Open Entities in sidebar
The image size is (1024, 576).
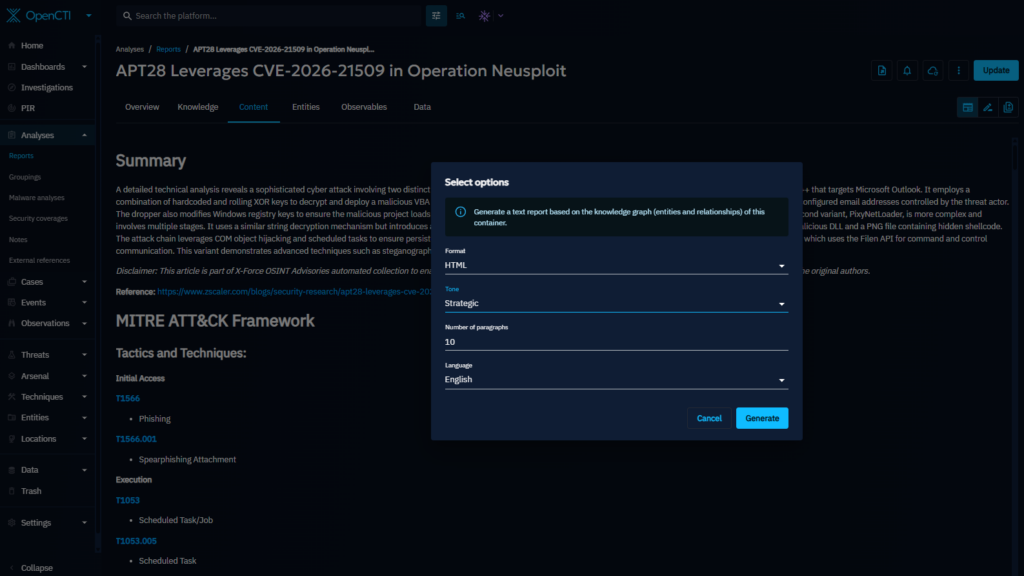35,418
